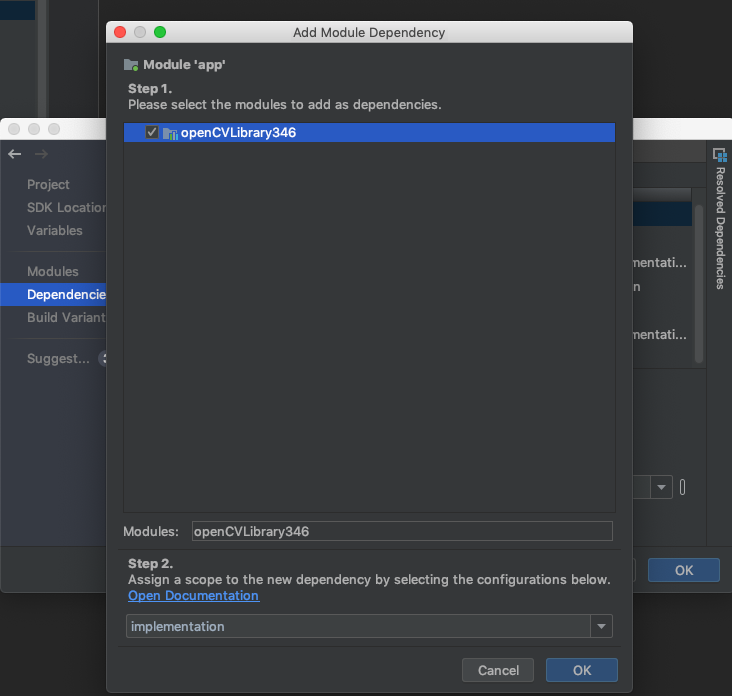Open the Open Documentation link
The image size is (732, 696).
194,596
